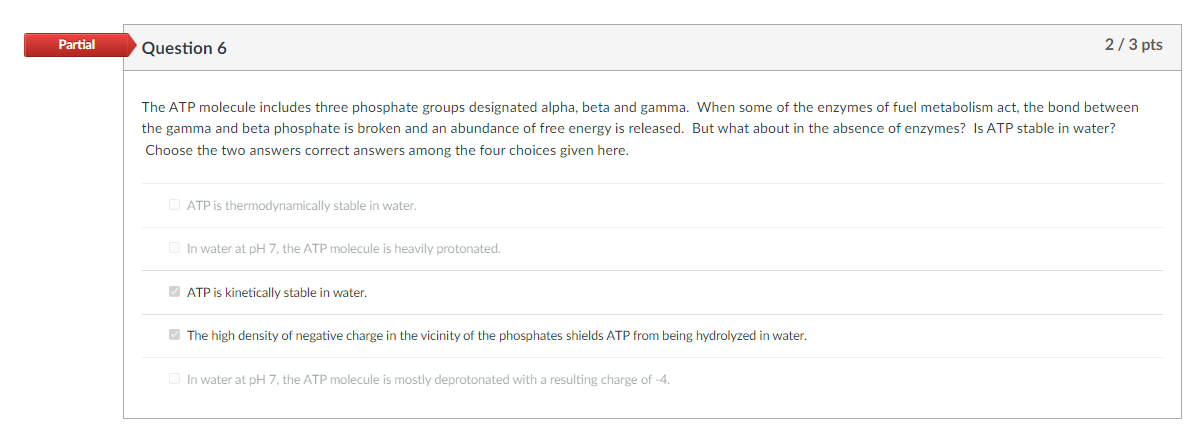Uncheck the 'ATP is kinetically stable' checkbox
This screenshot has width=1186, height=428.
tap(175, 292)
